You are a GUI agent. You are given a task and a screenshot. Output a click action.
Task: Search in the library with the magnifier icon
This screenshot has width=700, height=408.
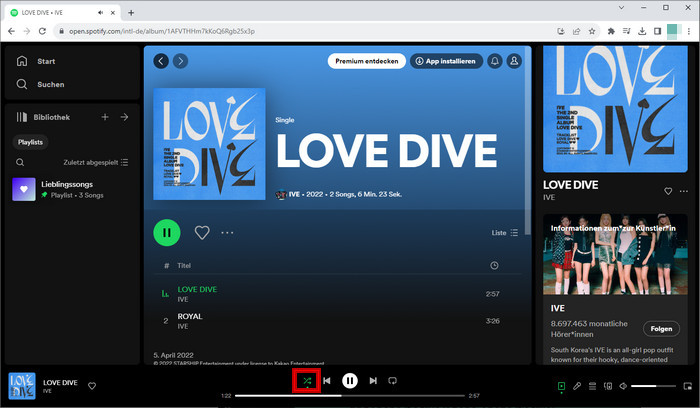20,162
